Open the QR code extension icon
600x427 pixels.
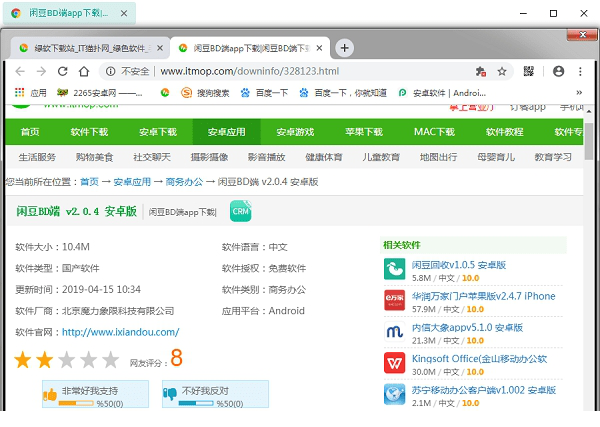click(x=528, y=71)
